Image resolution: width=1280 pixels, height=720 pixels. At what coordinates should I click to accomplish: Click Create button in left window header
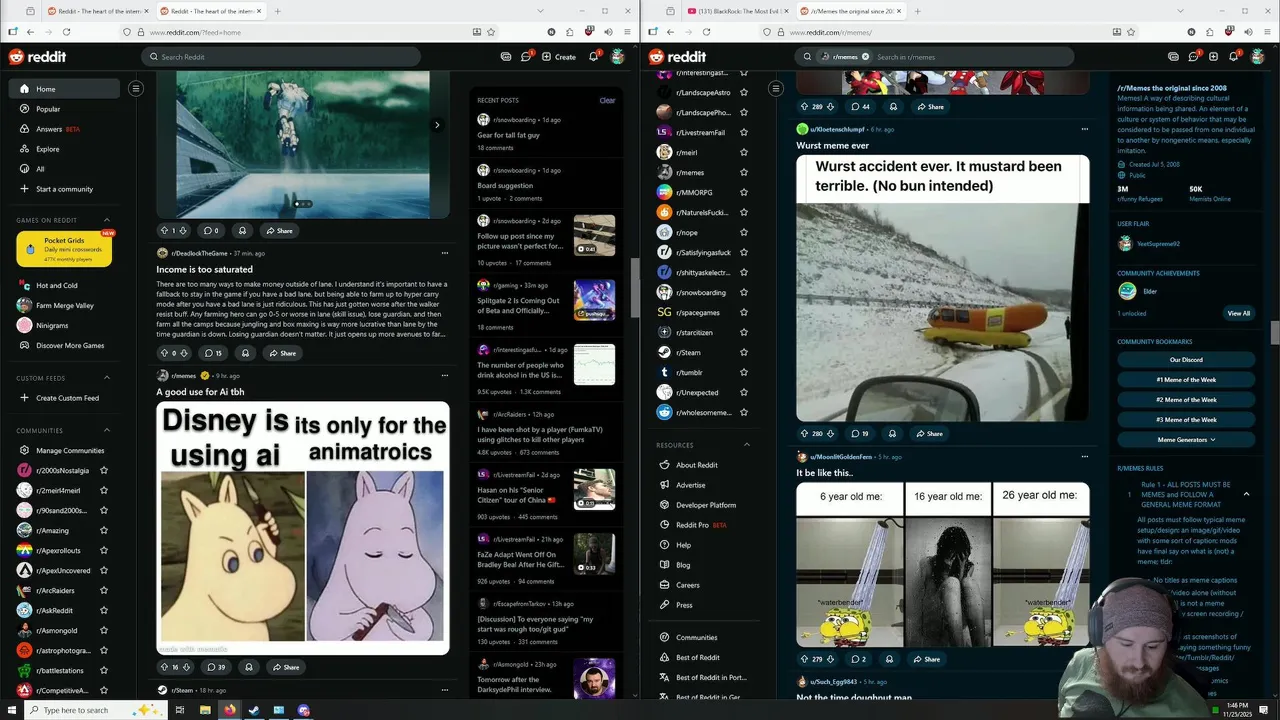pos(559,57)
